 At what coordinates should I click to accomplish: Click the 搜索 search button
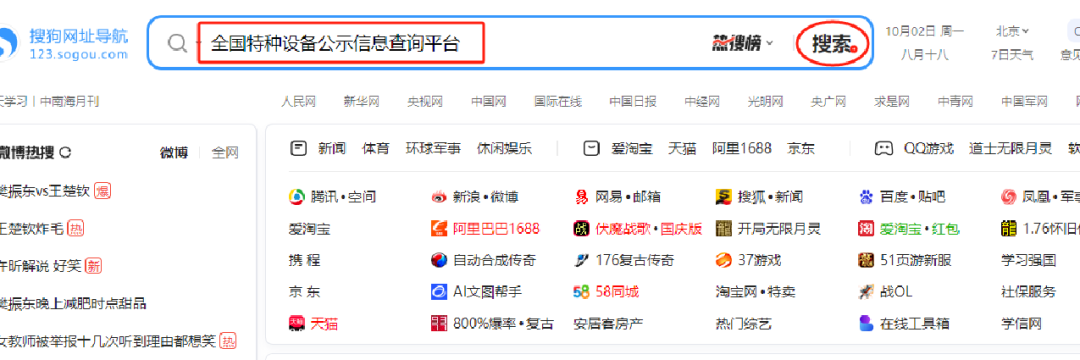[832, 43]
